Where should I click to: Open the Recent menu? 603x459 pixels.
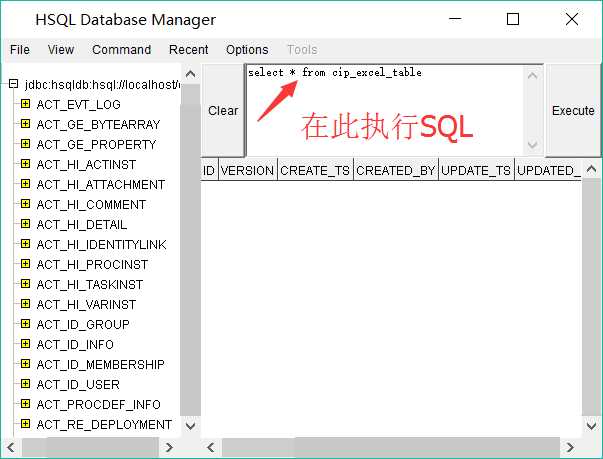point(188,50)
